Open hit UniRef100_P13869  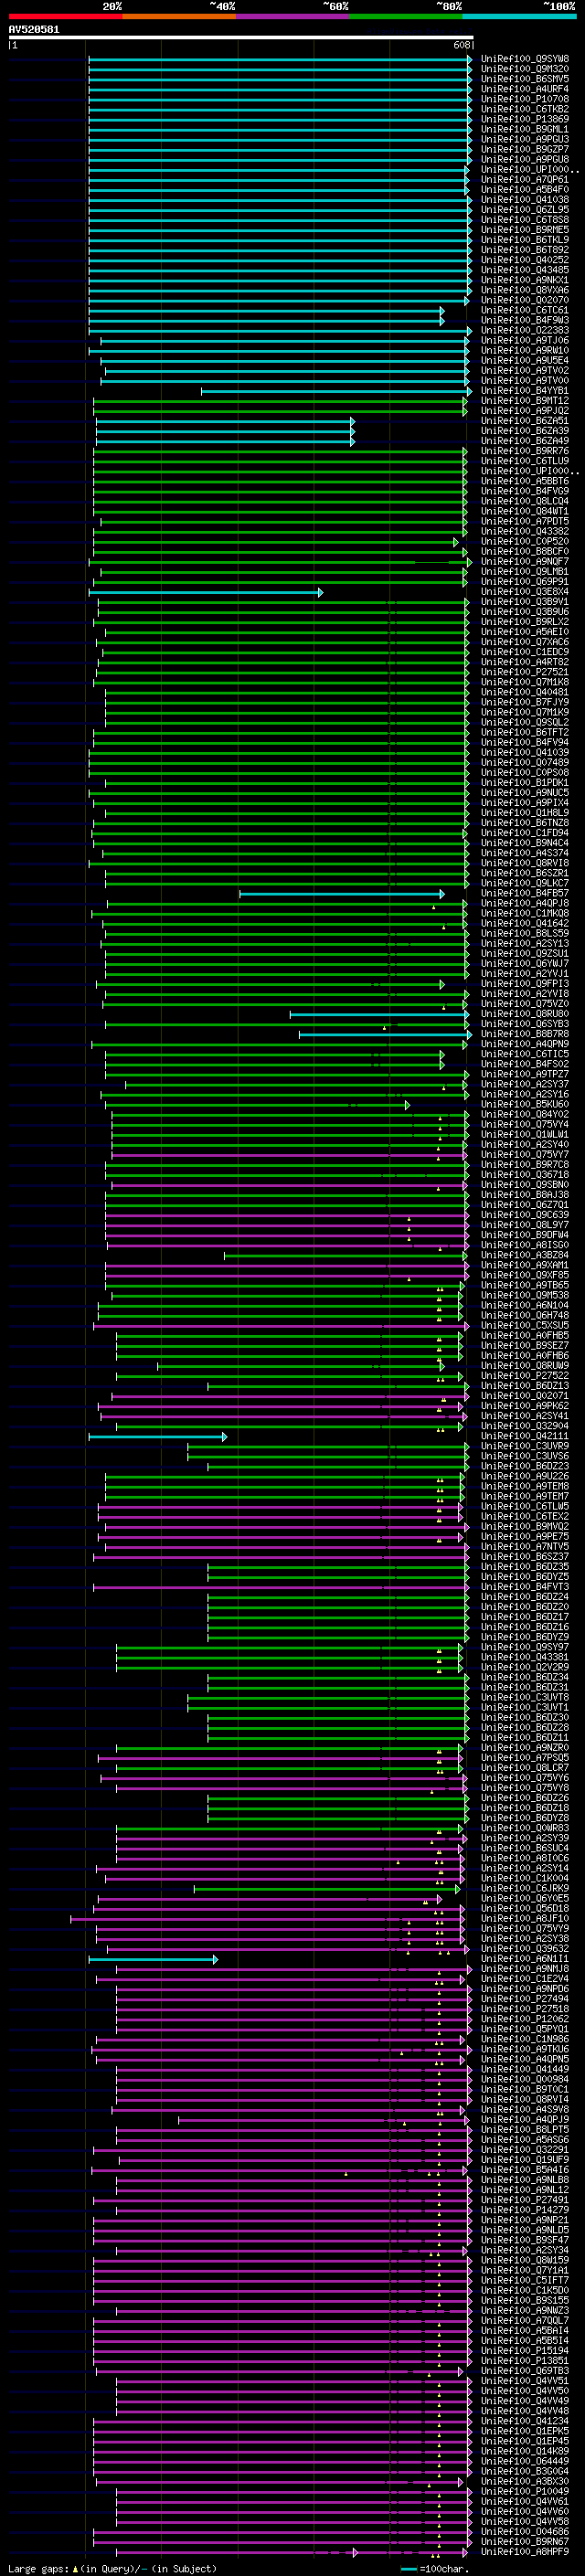[525, 119]
